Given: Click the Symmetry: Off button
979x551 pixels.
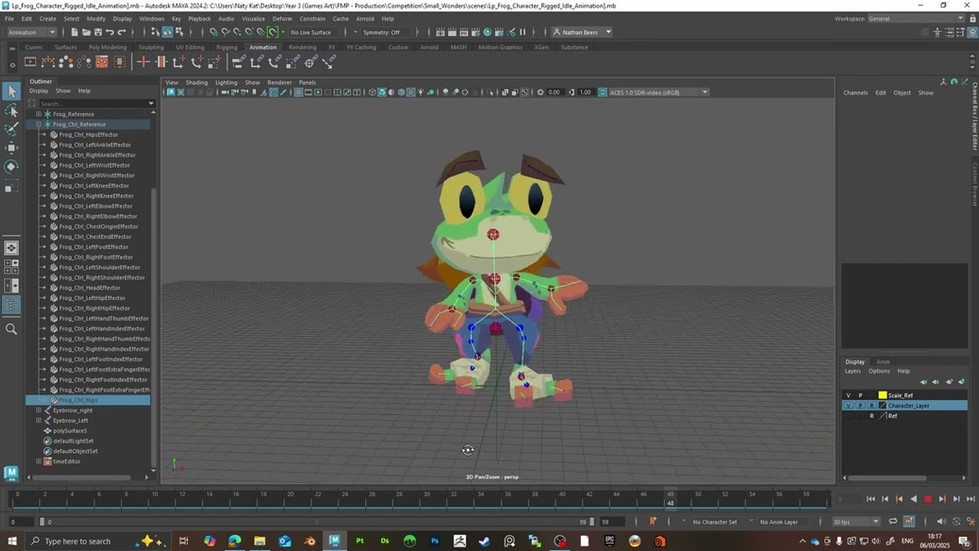Looking at the screenshot, I should 381,32.
